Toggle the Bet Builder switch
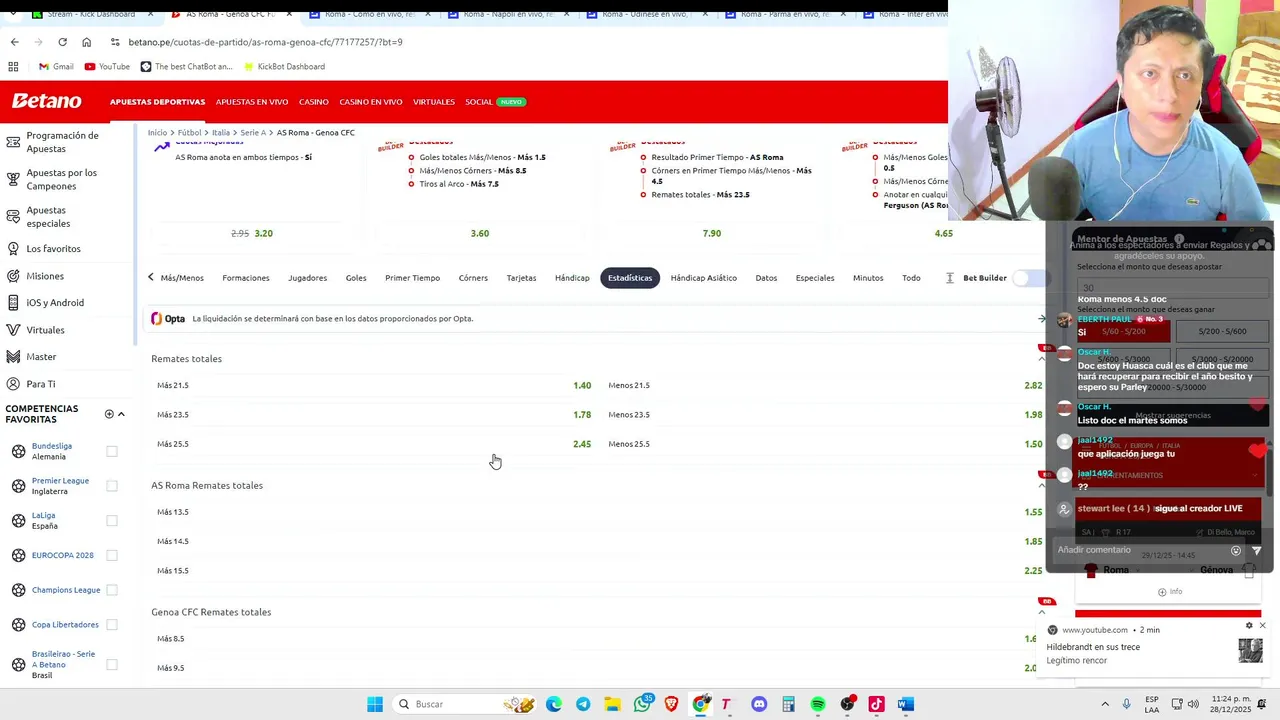 coord(1026,278)
